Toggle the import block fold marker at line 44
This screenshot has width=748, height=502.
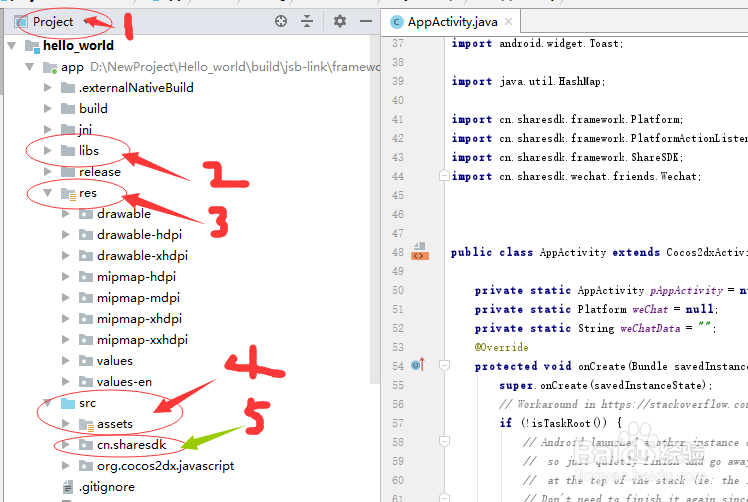tap(444, 176)
